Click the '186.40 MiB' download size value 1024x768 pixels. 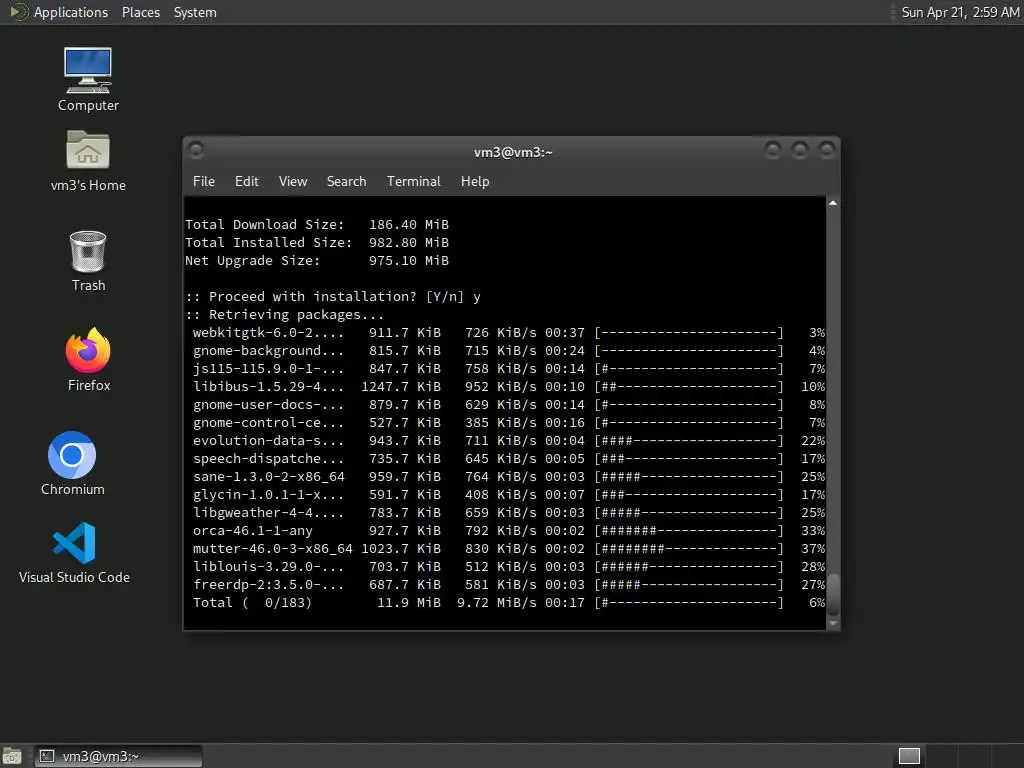click(x=409, y=225)
